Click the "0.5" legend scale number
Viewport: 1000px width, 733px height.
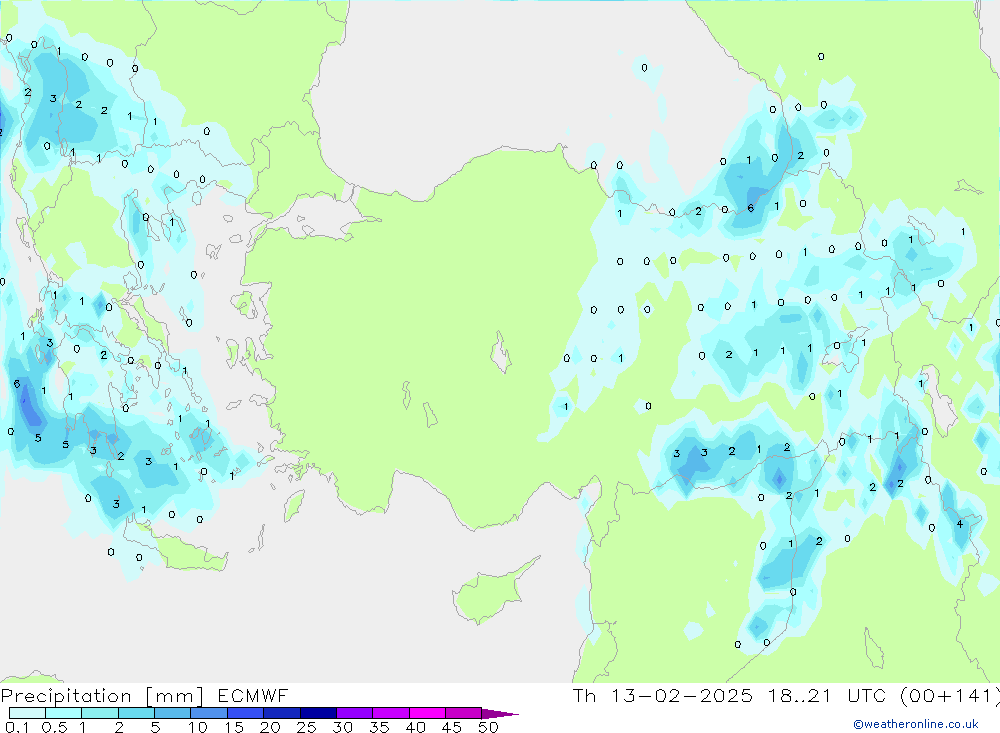pos(54,727)
